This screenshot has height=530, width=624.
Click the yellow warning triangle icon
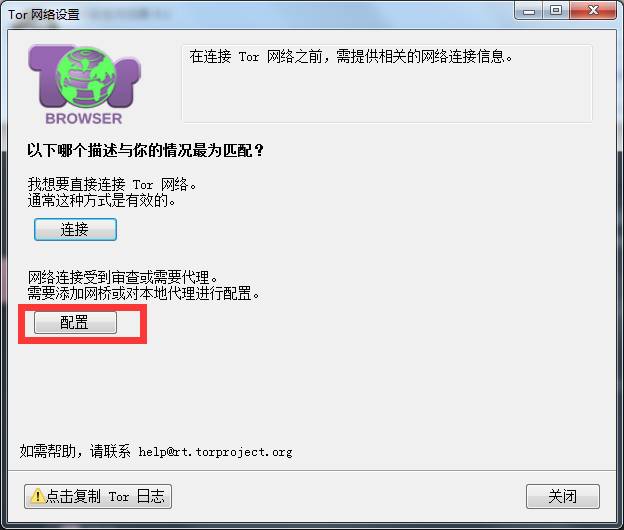pos(37,496)
